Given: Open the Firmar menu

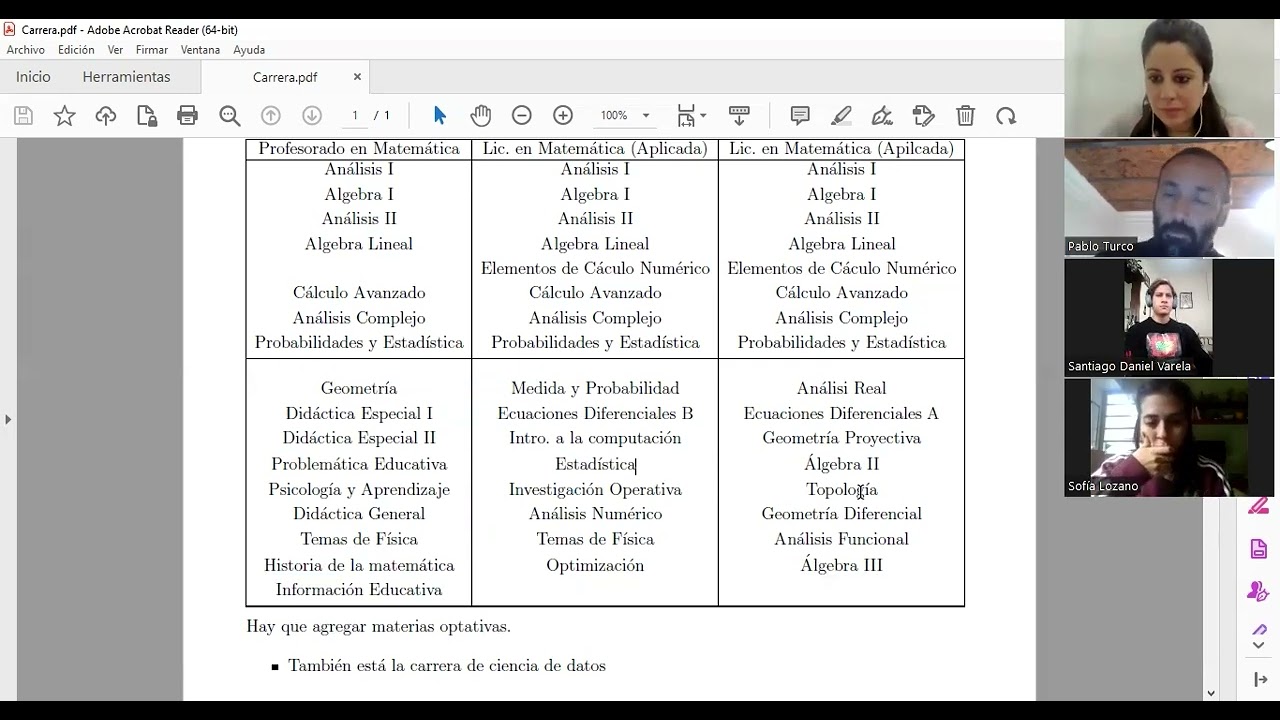Looking at the screenshot, I should pos(152,50).
